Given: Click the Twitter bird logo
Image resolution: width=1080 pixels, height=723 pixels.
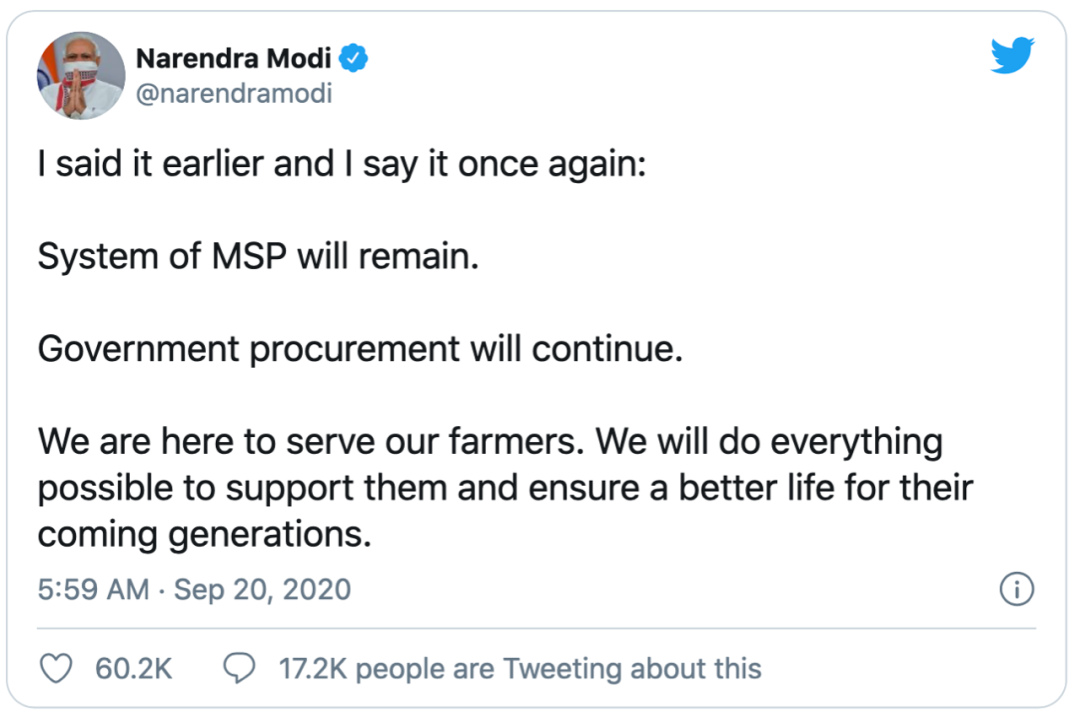Looking at the screenshot, I should 1012,55.
